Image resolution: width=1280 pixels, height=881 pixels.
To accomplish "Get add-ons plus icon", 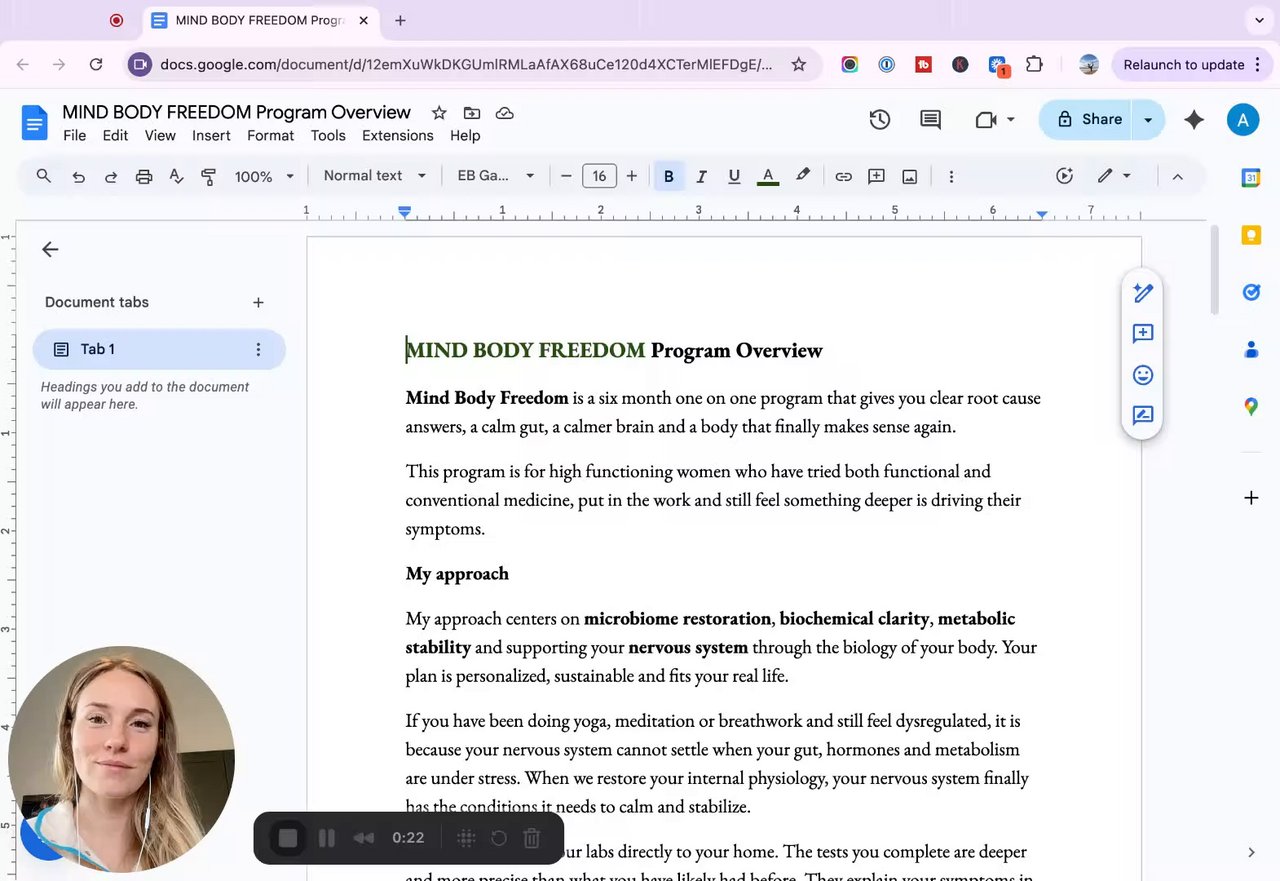I will pos(1251,498).
